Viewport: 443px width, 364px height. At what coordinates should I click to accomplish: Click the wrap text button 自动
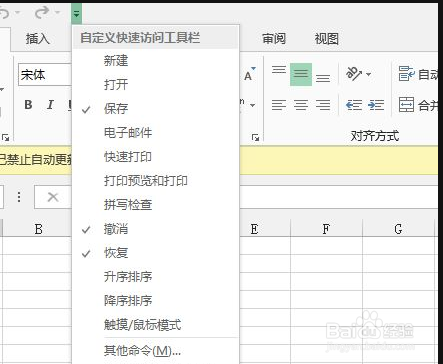tap(418, 74)
